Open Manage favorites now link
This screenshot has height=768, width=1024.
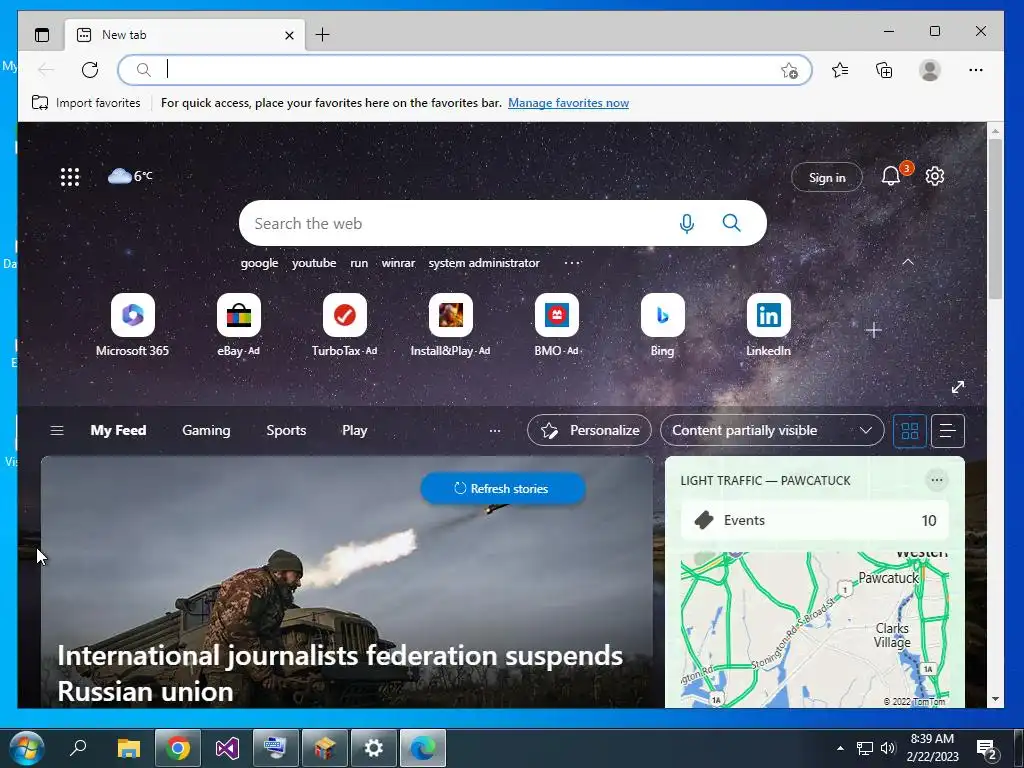click(568, 103)
